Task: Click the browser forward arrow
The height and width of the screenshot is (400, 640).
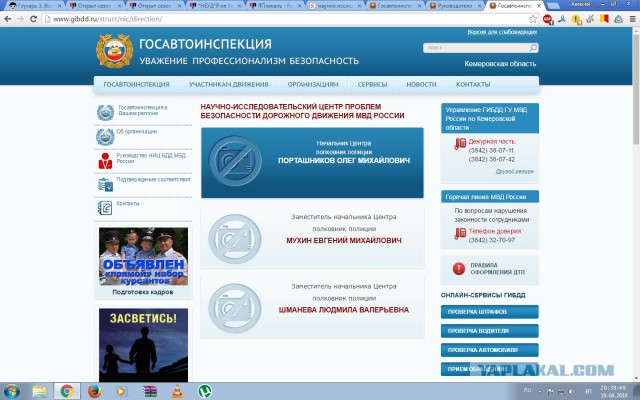Action: coord(21,19)
